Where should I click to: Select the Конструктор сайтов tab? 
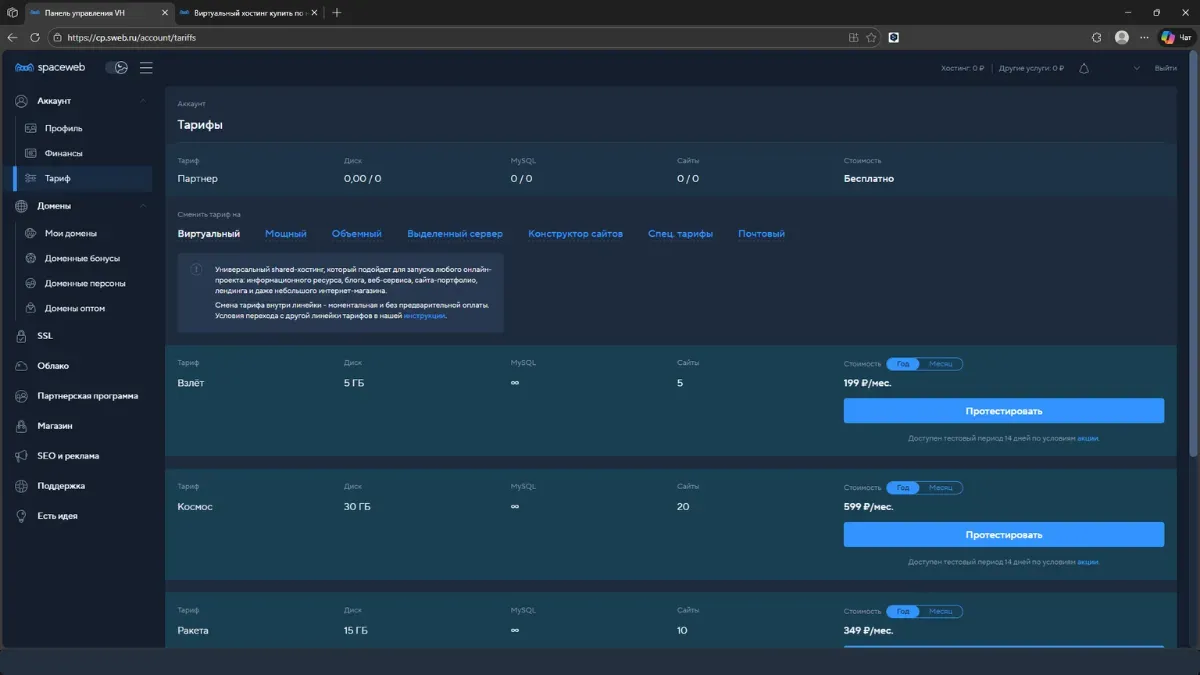(x=575, y=234)
